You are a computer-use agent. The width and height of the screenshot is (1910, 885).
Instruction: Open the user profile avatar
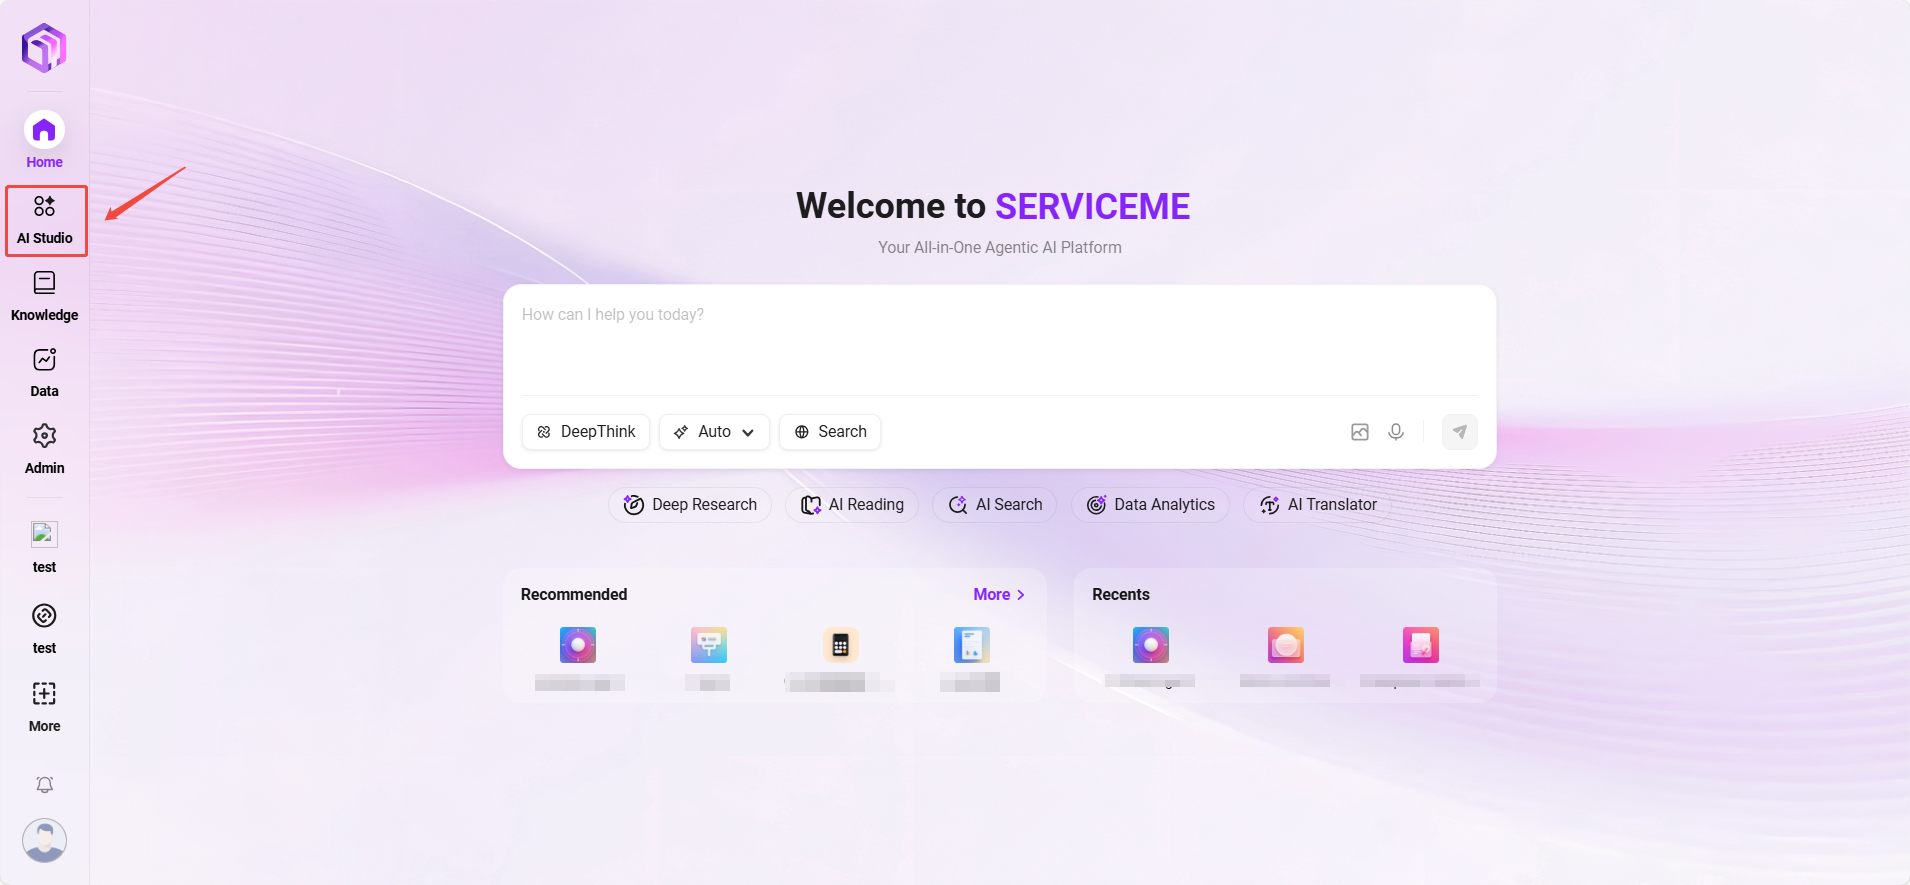coord(45,840)
